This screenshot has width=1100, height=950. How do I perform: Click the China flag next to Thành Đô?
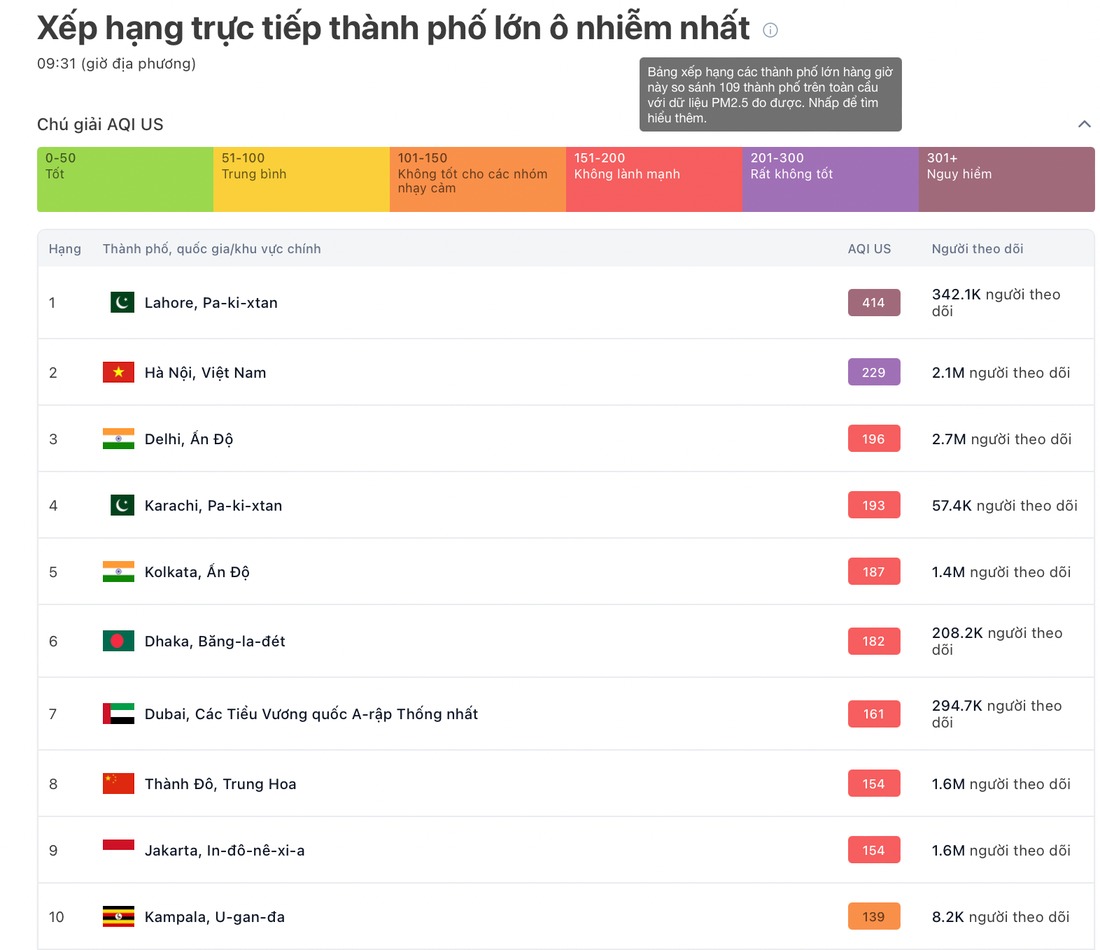[118, 784]
